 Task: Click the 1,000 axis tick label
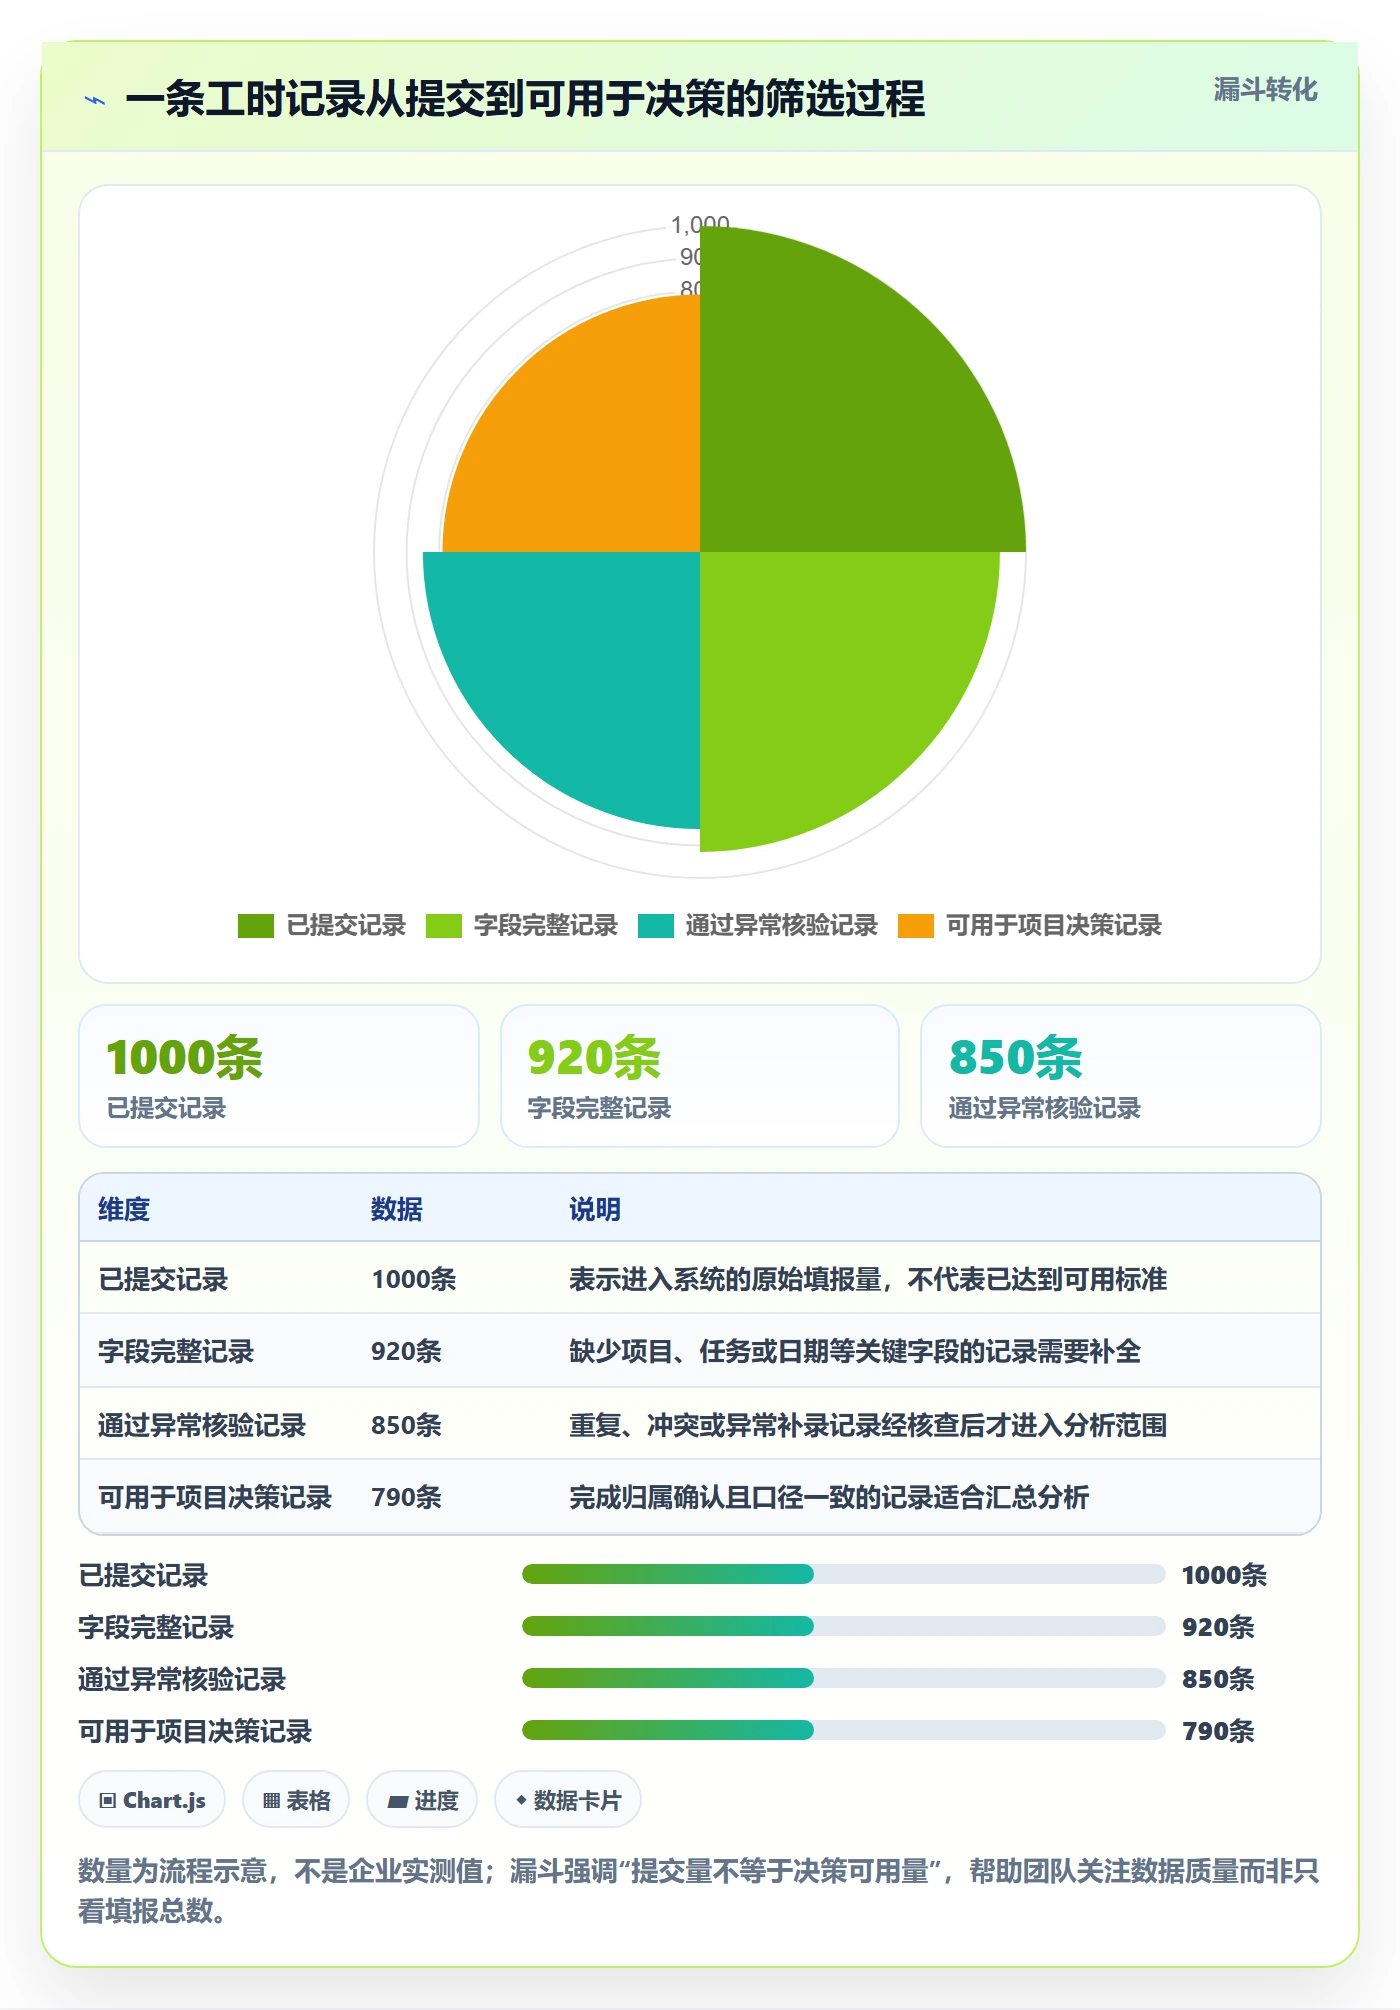point(700,223)
